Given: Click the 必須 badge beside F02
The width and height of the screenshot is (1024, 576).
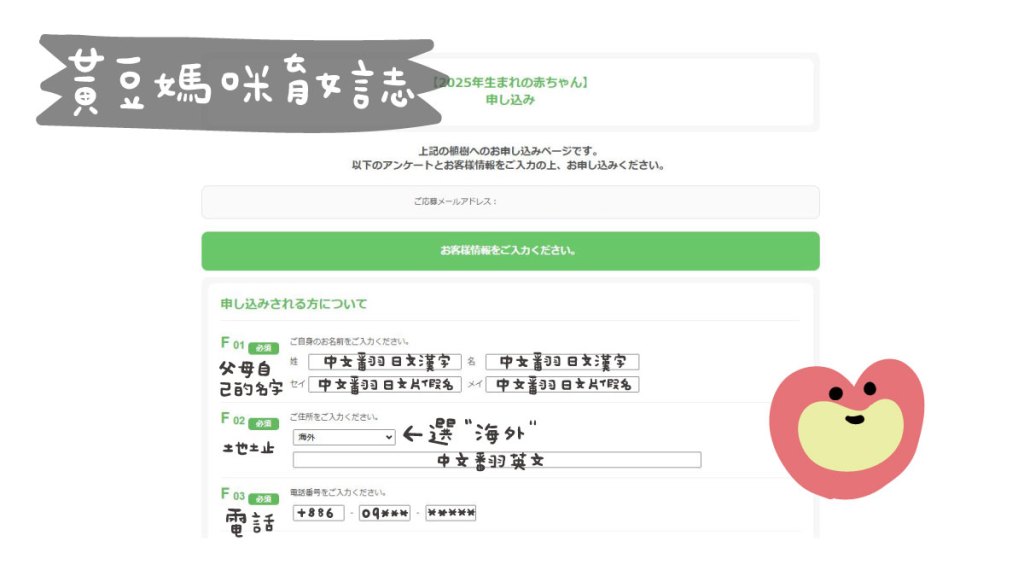Looking at the screenshot, I should pyautogui.click(x=263, y=423).
